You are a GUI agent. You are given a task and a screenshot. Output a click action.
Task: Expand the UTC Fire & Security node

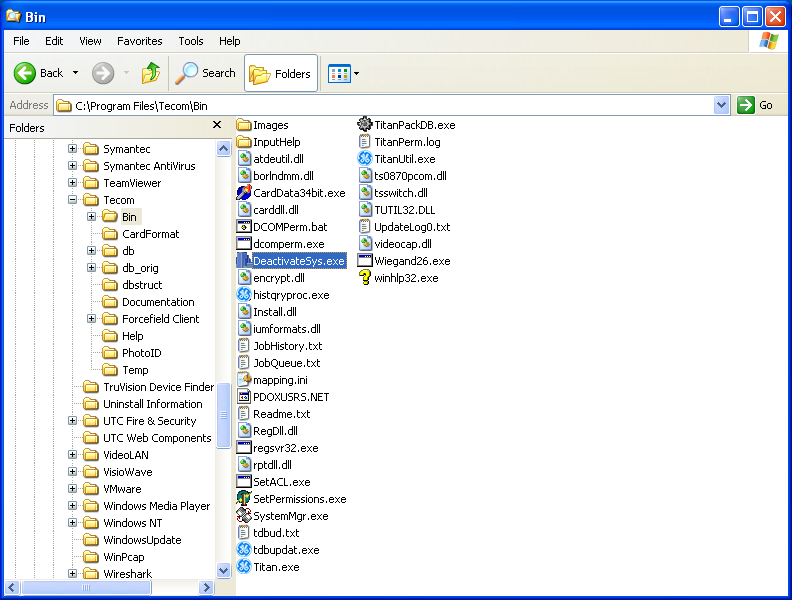click(x=73, y=421)
